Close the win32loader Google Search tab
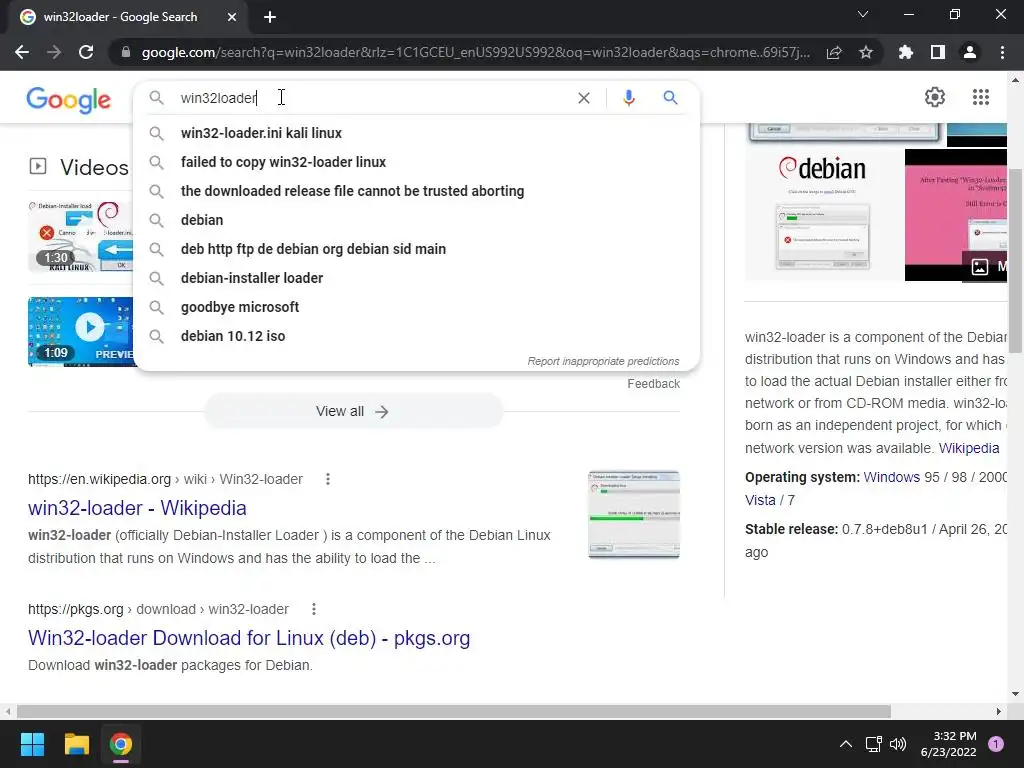The width and height of the screenshot is (1024, 768). [232, 17]
